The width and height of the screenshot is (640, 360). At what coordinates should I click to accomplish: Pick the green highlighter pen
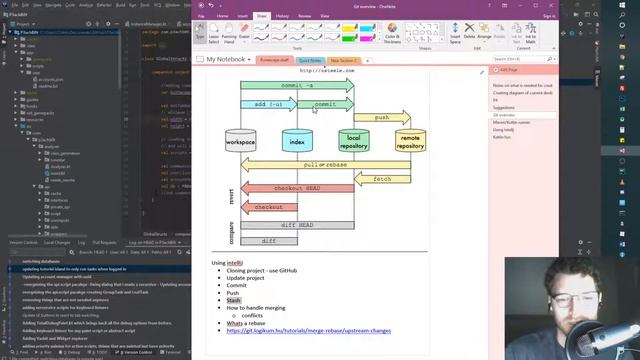(x=350, y=38)
